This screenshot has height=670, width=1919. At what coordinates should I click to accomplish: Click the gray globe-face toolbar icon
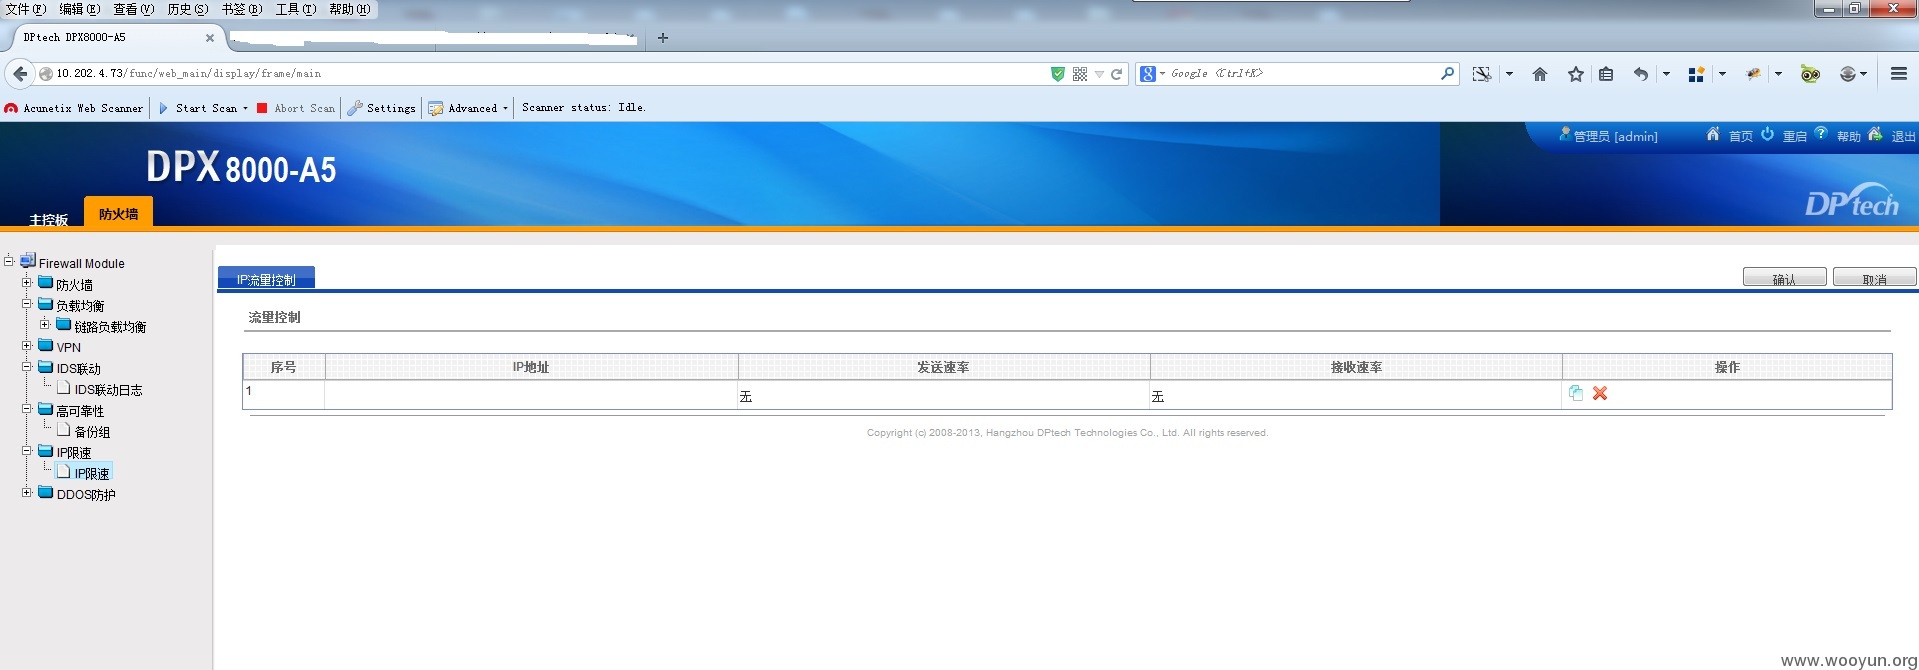pos(1848,74)
